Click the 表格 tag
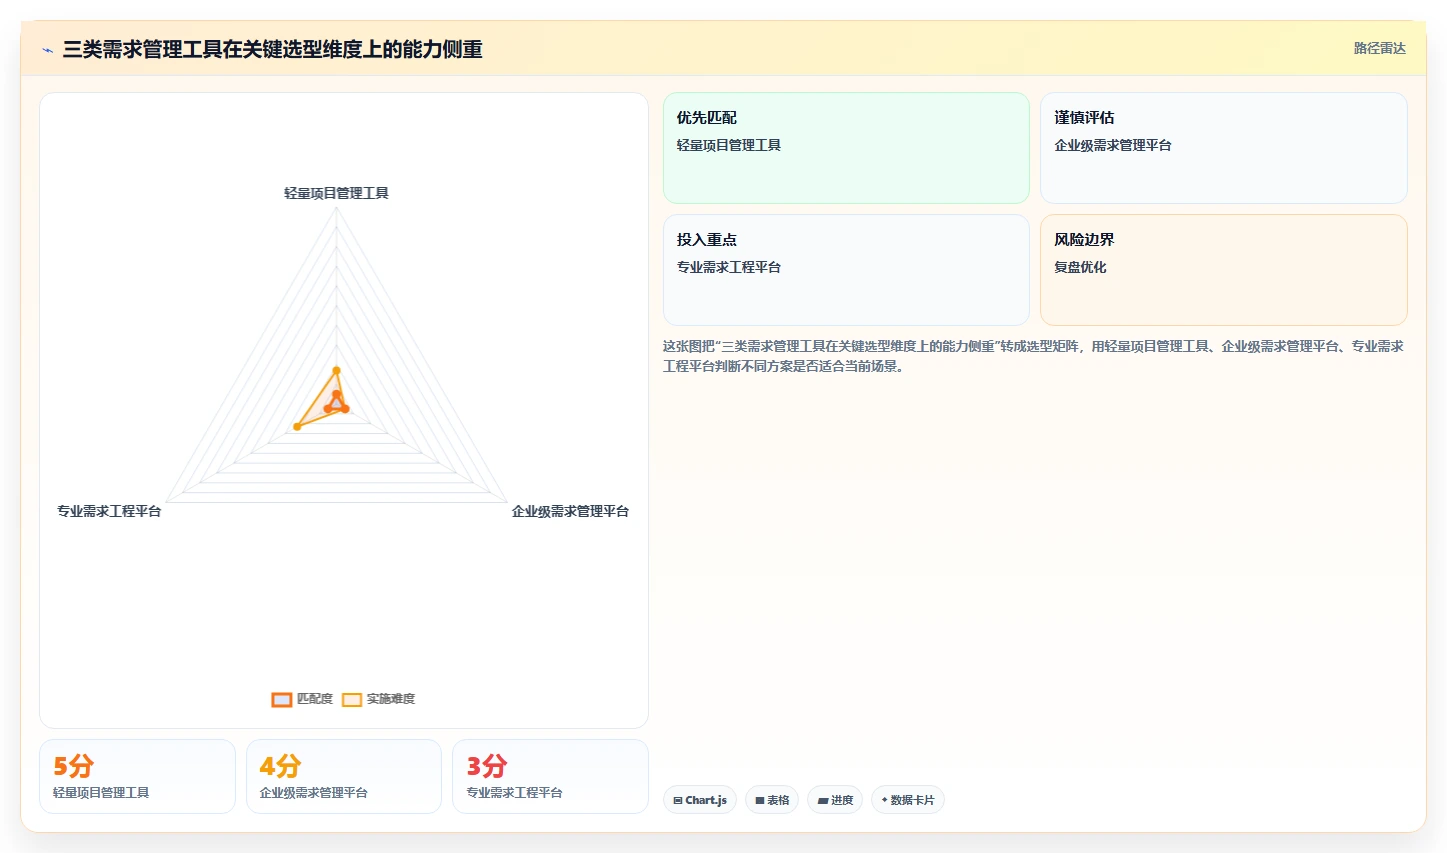Image resolution: width=1447 pixels, height=853 pixels. (772, 800)
